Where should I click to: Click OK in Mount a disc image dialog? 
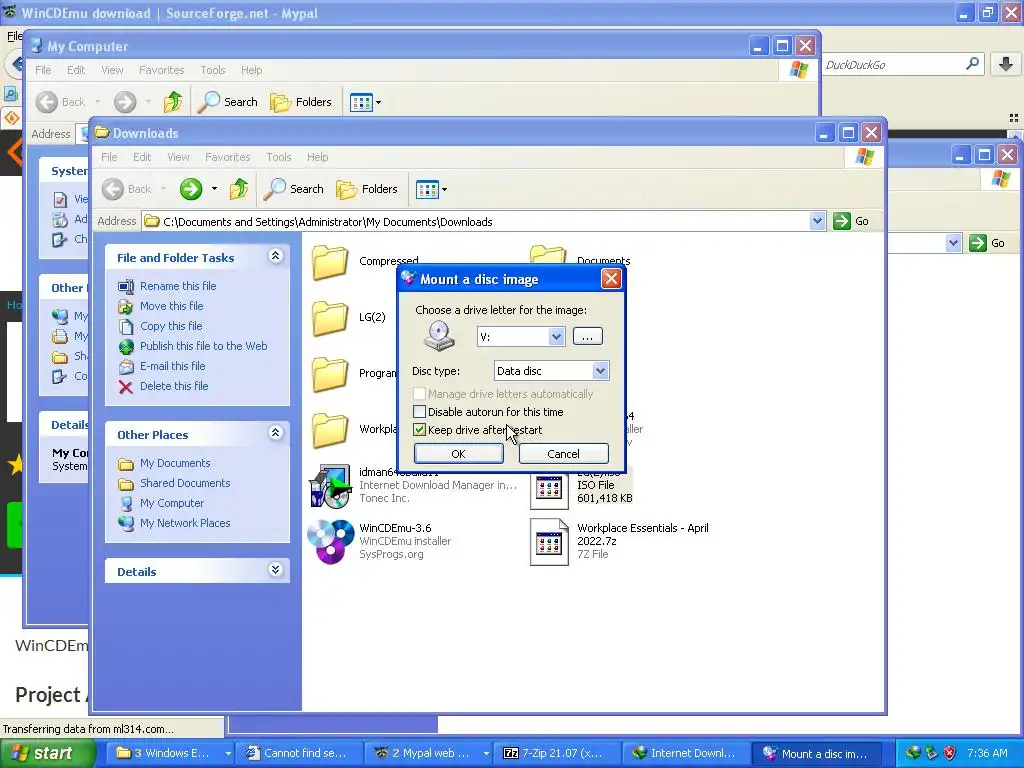point(458,453)
